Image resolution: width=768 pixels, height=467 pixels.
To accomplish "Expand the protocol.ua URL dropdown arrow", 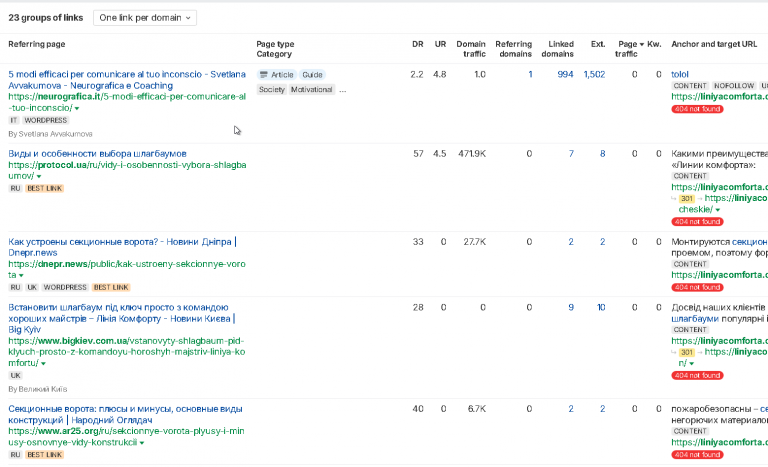I will point(39,176).
